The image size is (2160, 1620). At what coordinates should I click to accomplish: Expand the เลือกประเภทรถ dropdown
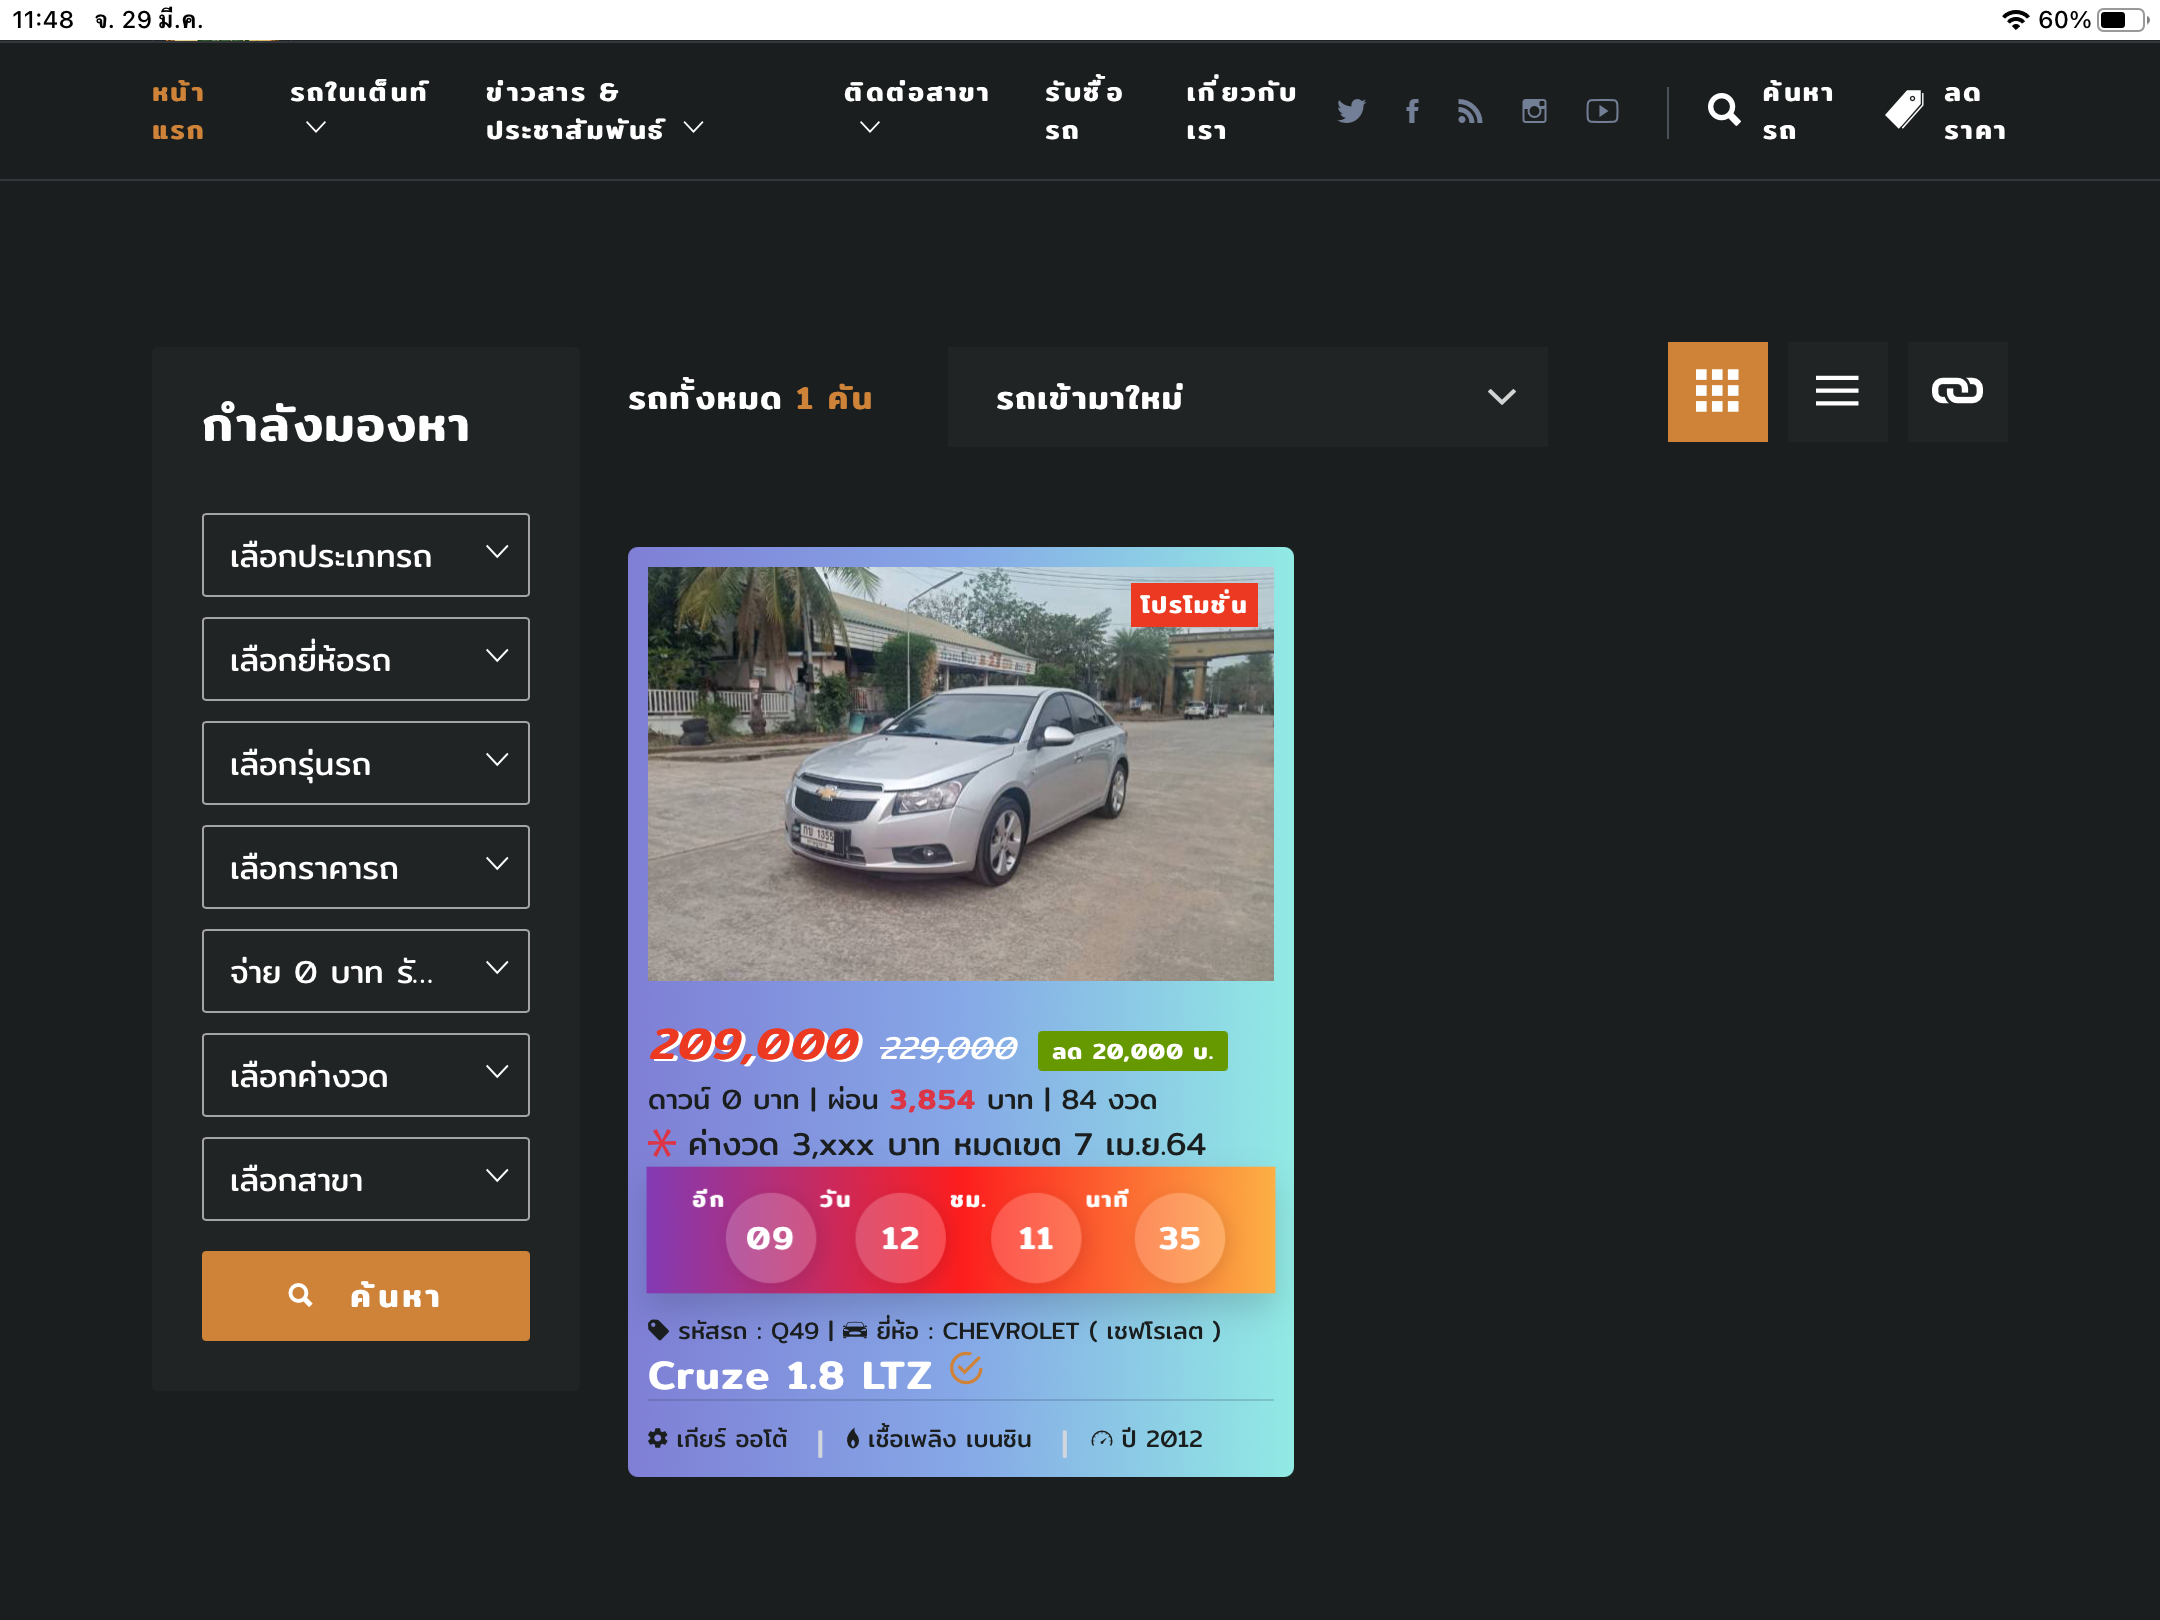[366, 555]
